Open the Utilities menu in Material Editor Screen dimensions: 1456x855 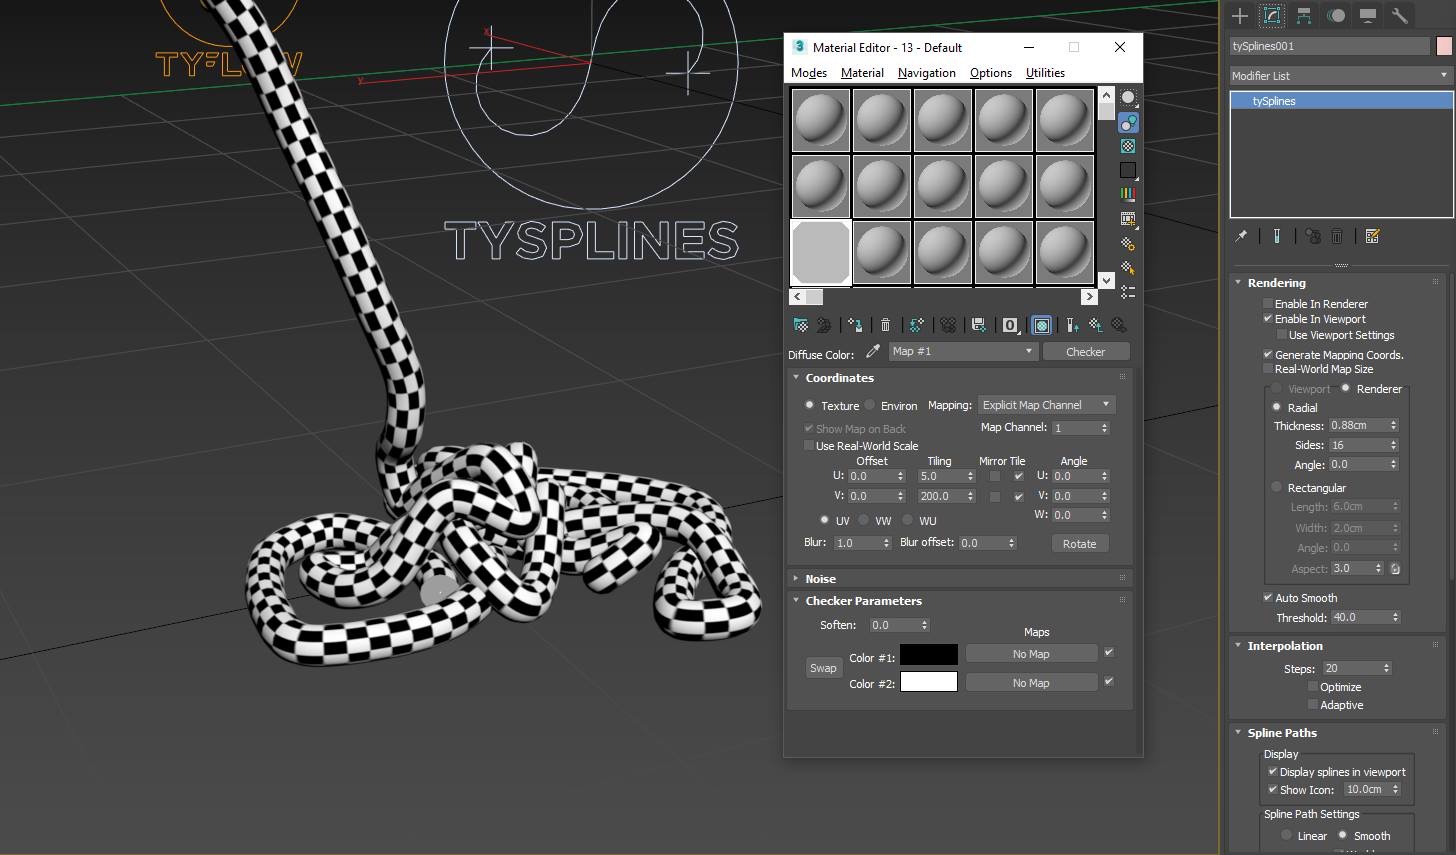click(x=1045, y=73)
